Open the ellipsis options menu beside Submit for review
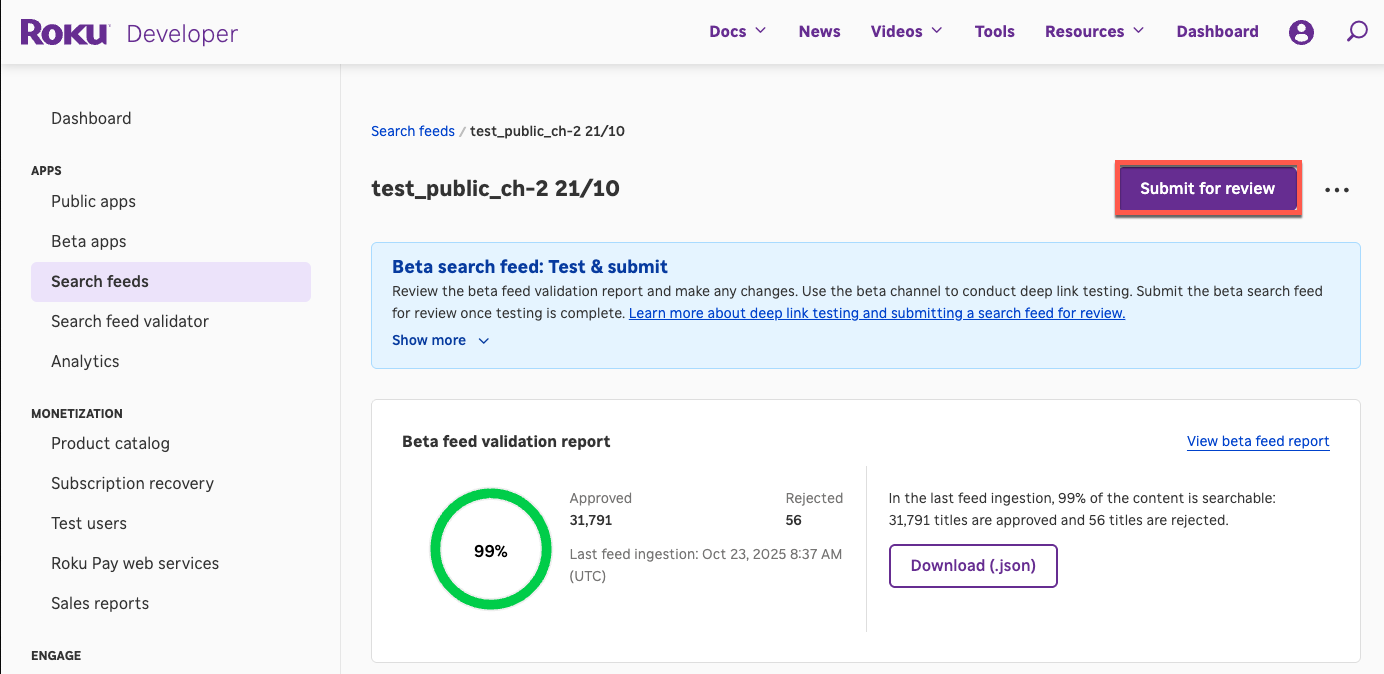Viewport: 1384px width, 674px height. click(x=1337, y=189)
